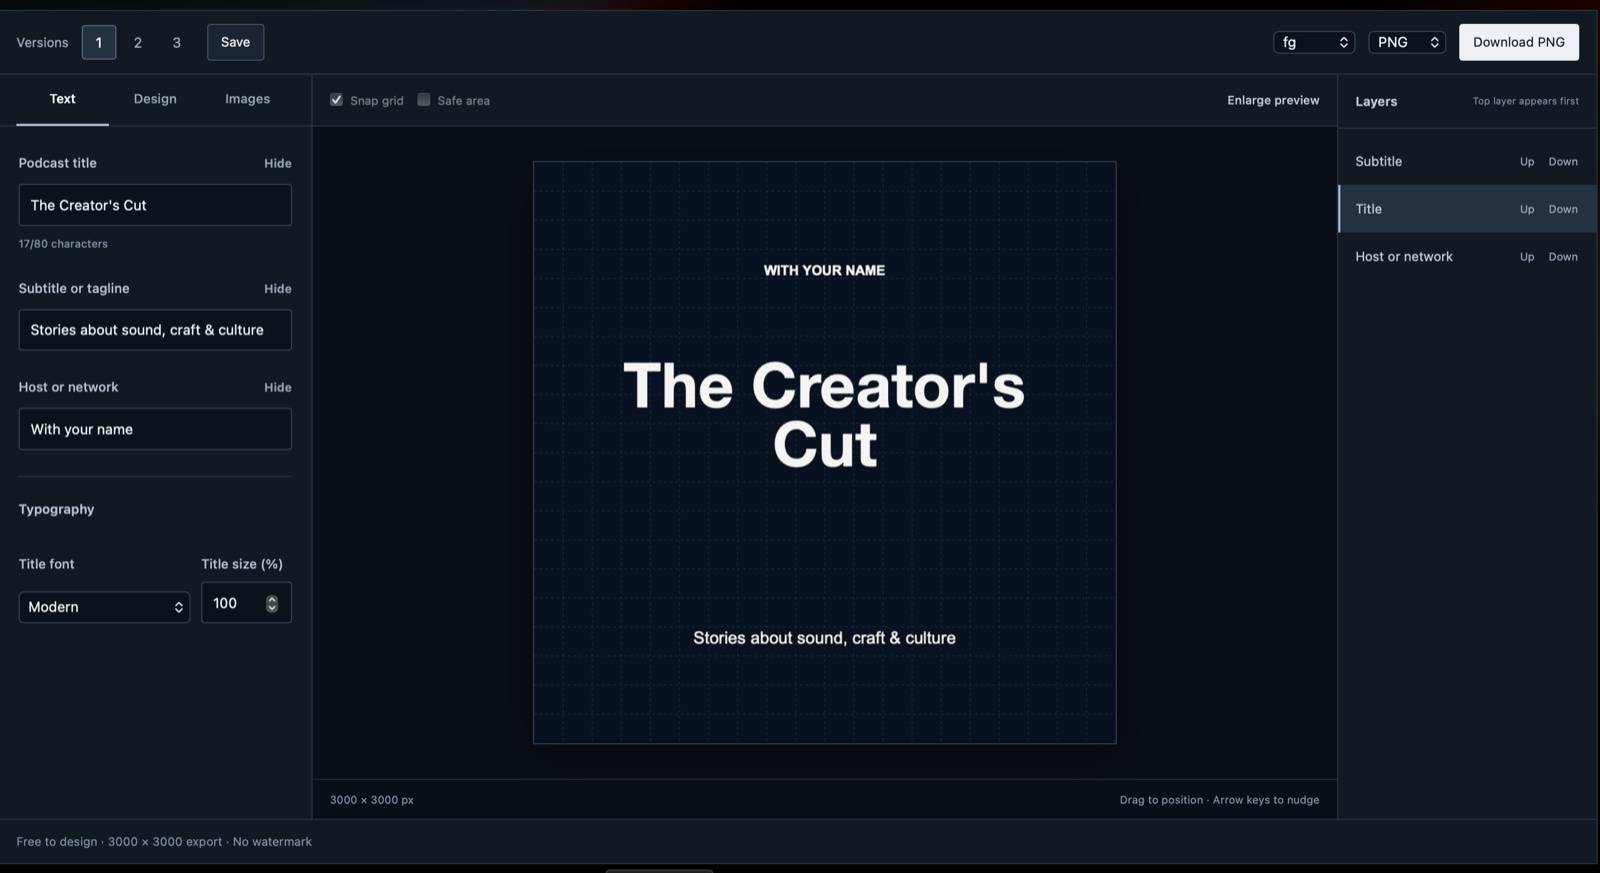Click the canvas title "The Creator's Cut"

(824, 414)
